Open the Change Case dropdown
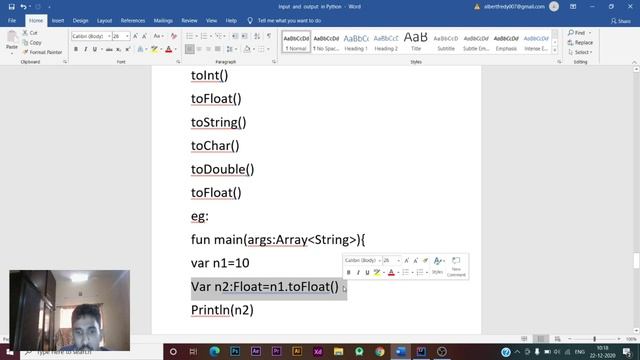This screenshot has width=640, height=360. (x=158, y=36)
